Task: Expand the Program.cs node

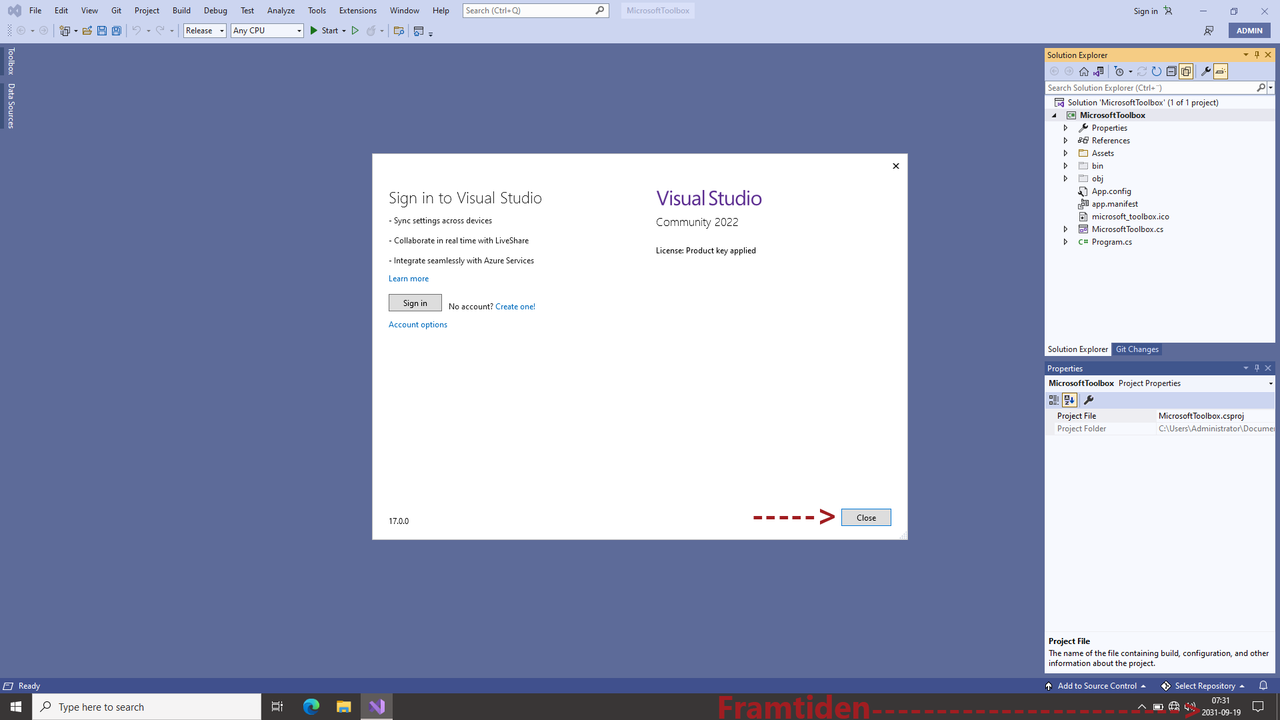Action: pyautogui.click(x=1065, y=242)
